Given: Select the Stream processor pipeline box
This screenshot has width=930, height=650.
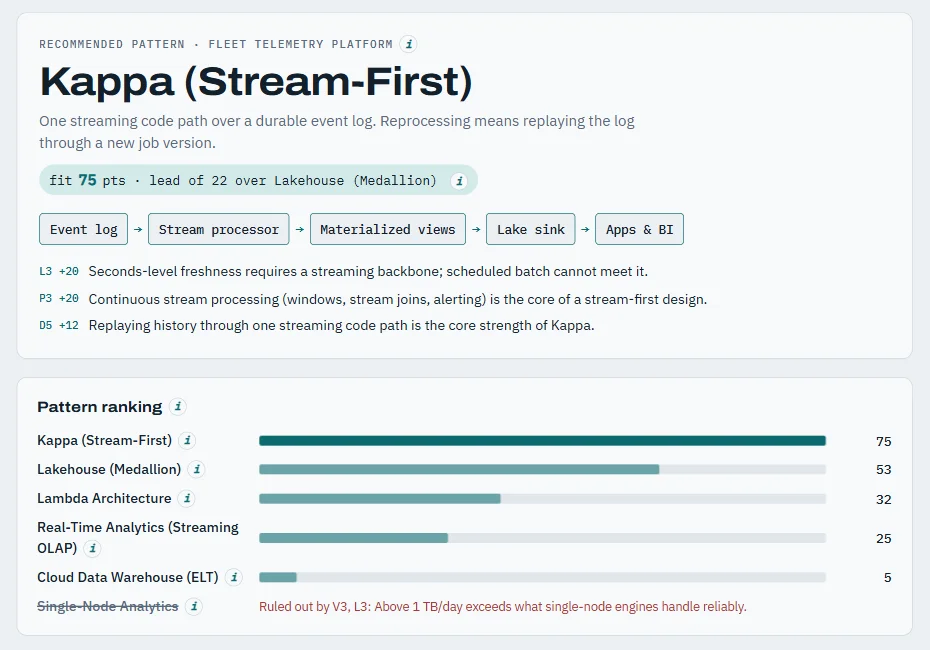Looking at the screenshot, I should coord(218,229).
